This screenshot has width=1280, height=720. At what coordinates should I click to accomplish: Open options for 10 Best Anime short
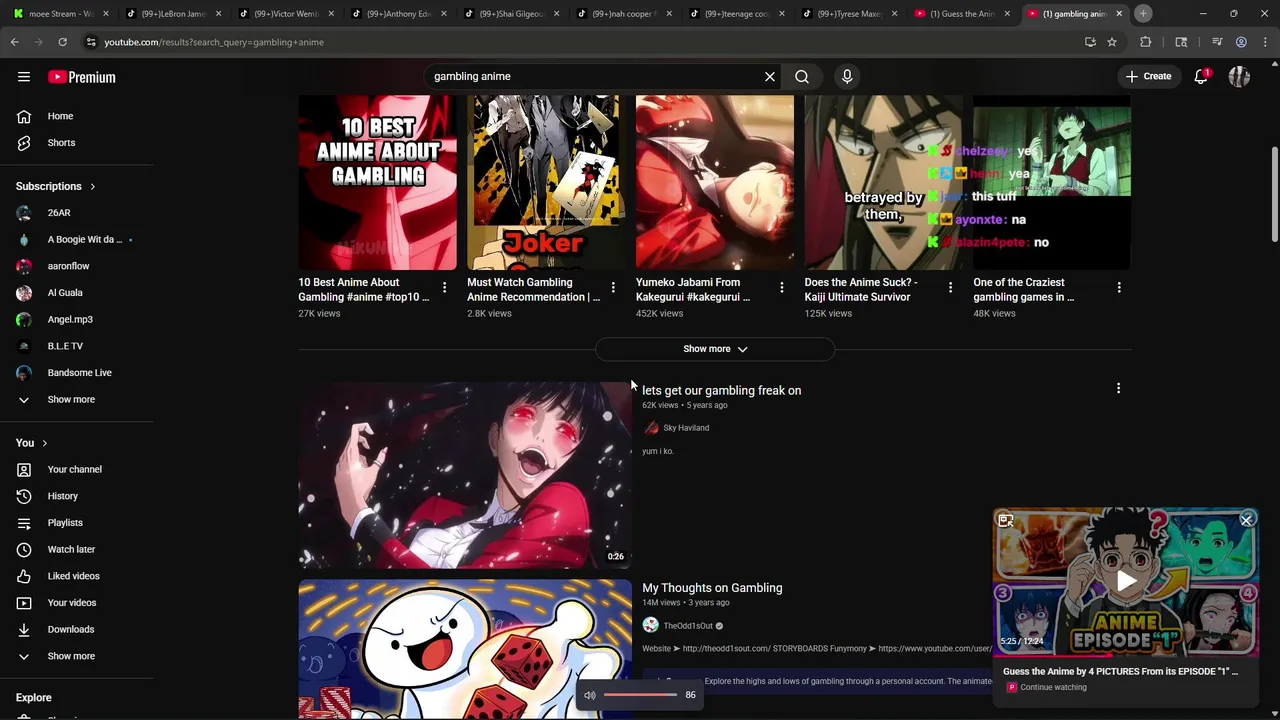[x=444, y=288]
